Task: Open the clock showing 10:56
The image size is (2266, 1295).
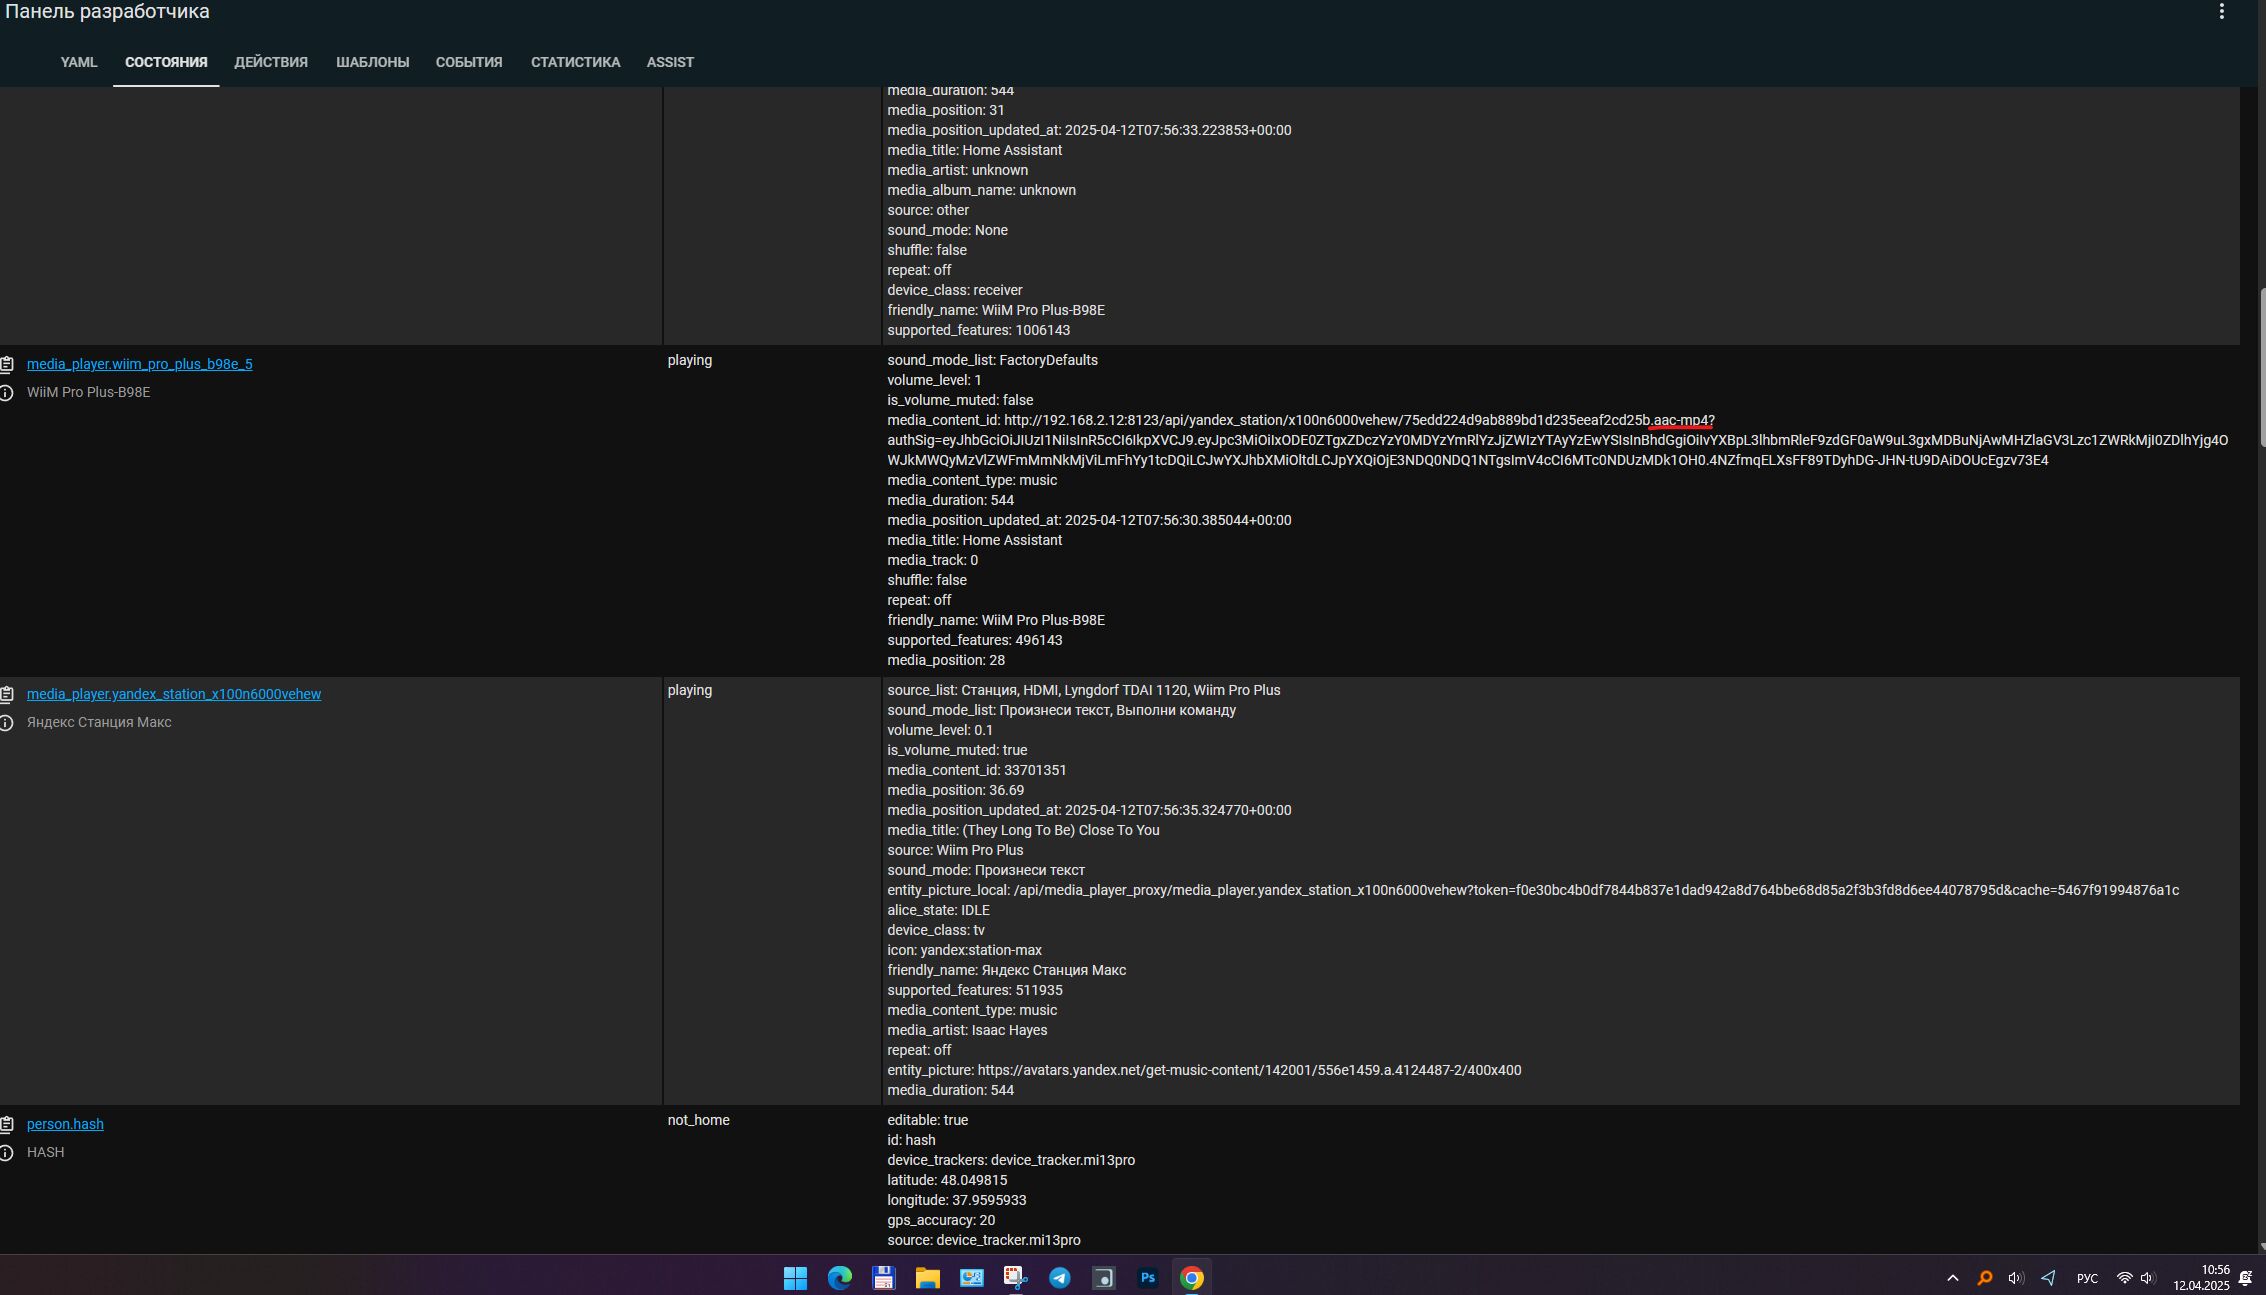Action: click(2201, 1278)
